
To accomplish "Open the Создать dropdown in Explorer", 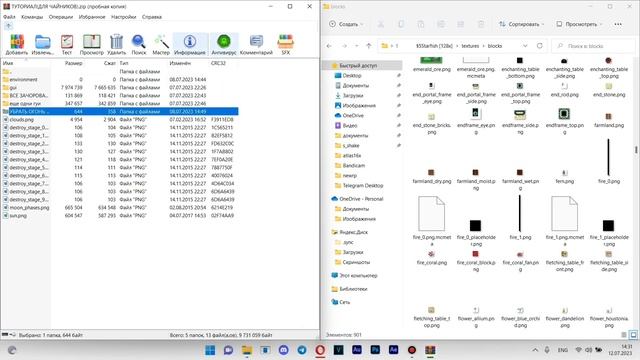I will coord(346,24).
